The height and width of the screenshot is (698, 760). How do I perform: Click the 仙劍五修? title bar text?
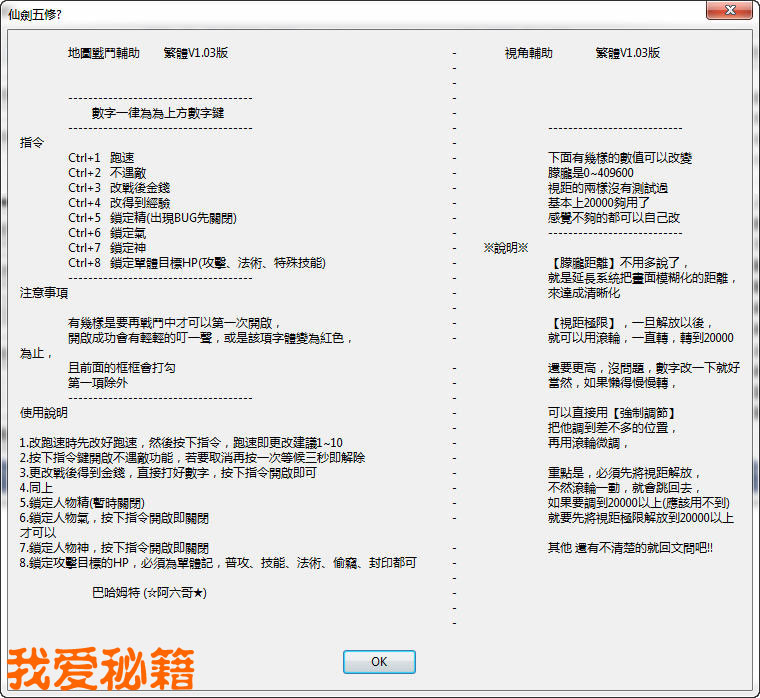coord(35,13)
